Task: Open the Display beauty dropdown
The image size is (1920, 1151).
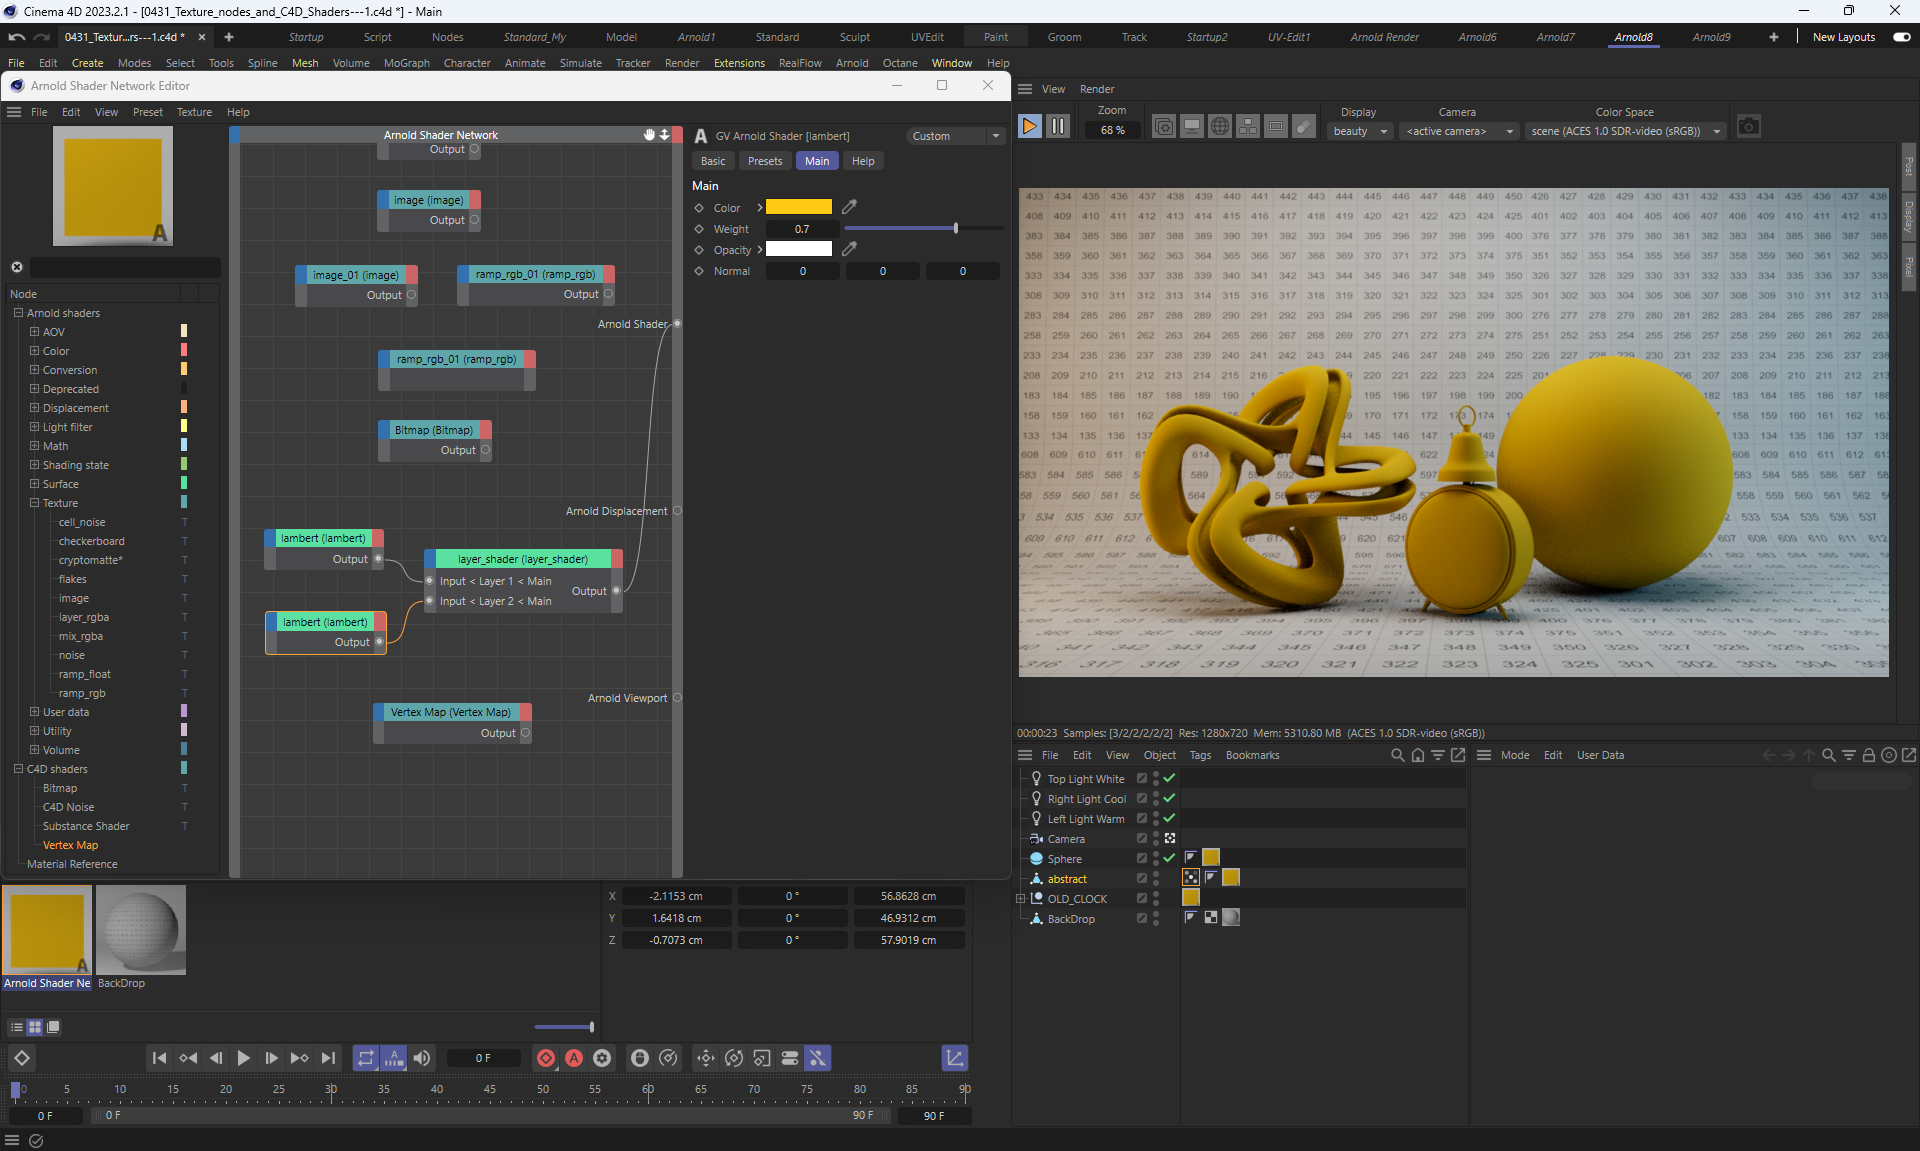Action: (x=1360, y=131)
